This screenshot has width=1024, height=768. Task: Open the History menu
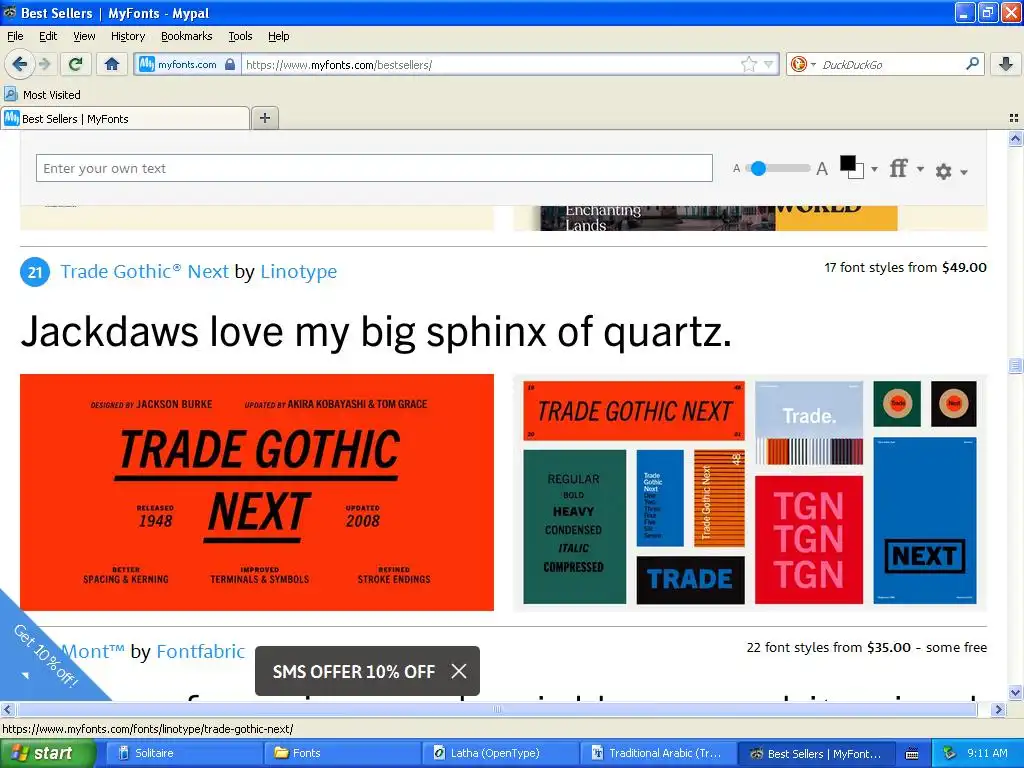click(x=127, y=36)
